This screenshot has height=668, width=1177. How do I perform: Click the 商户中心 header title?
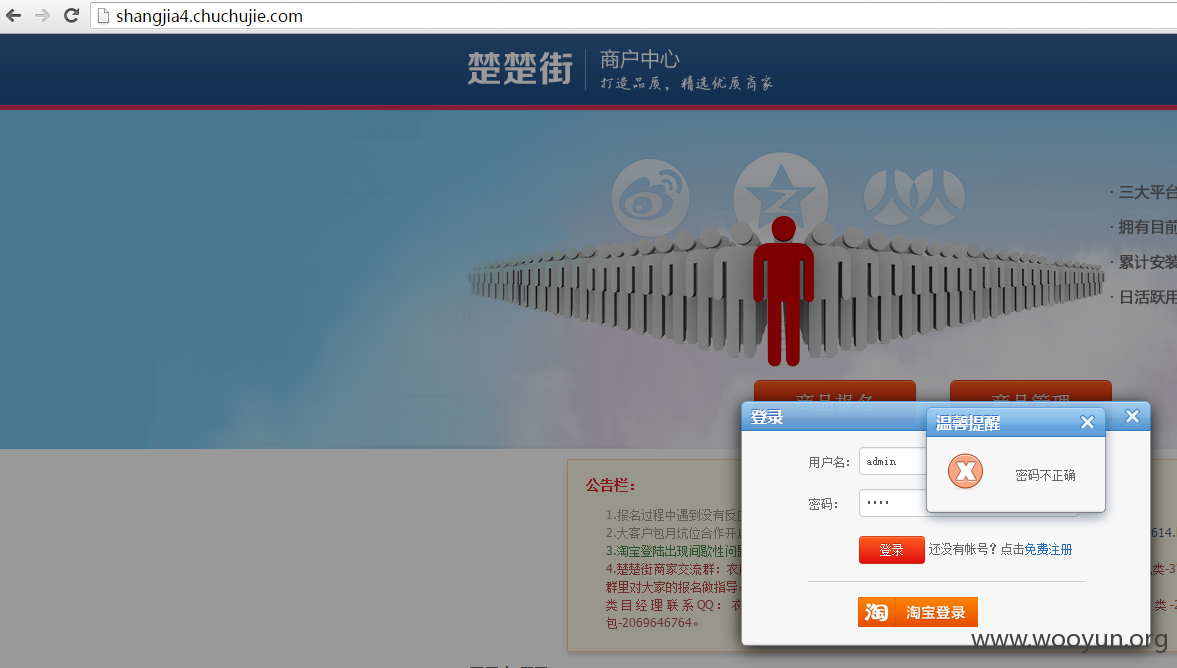640,59
